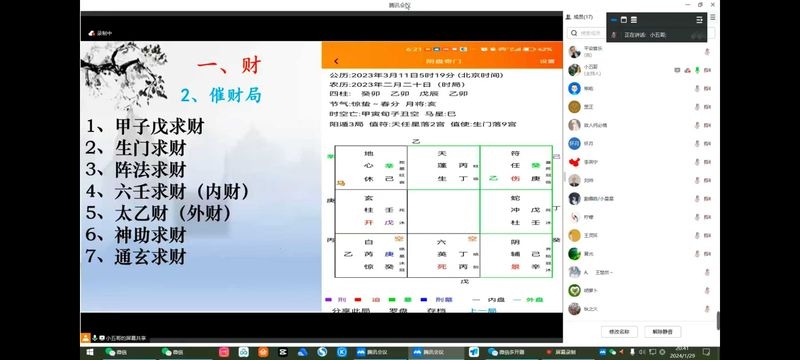Toggle mute for the first listed participant
Image resolution: width=800 pixels, height=360 pixels.
tap(707, 52)
